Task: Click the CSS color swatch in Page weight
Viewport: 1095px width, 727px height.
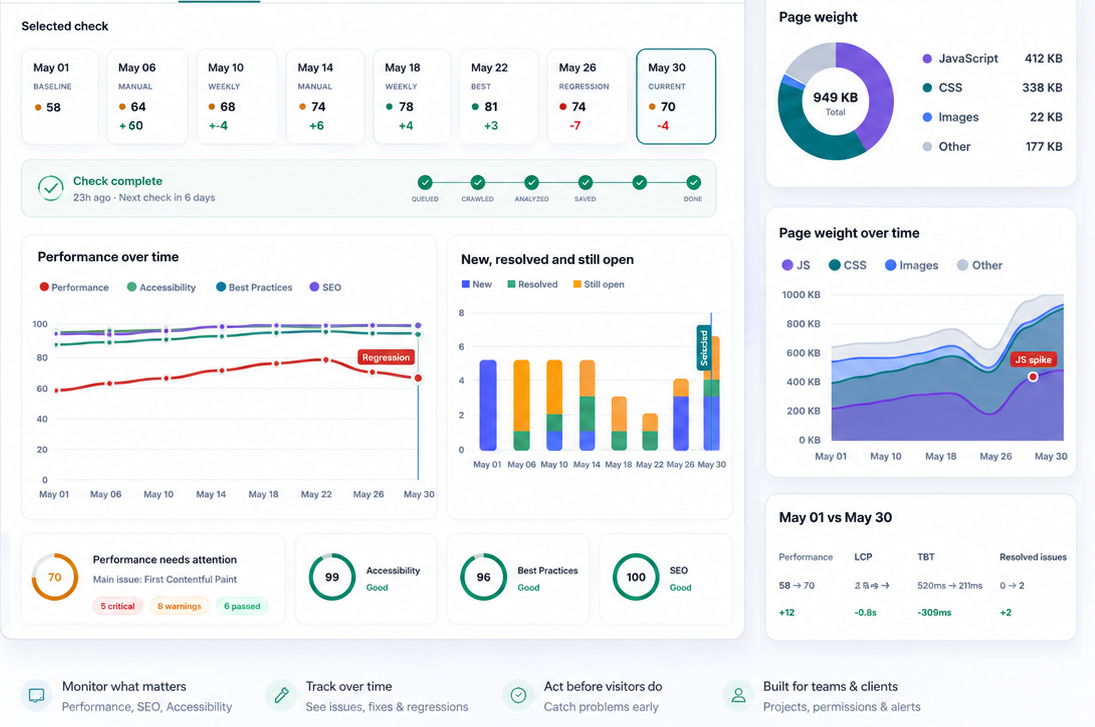Action: click(927, 88)
